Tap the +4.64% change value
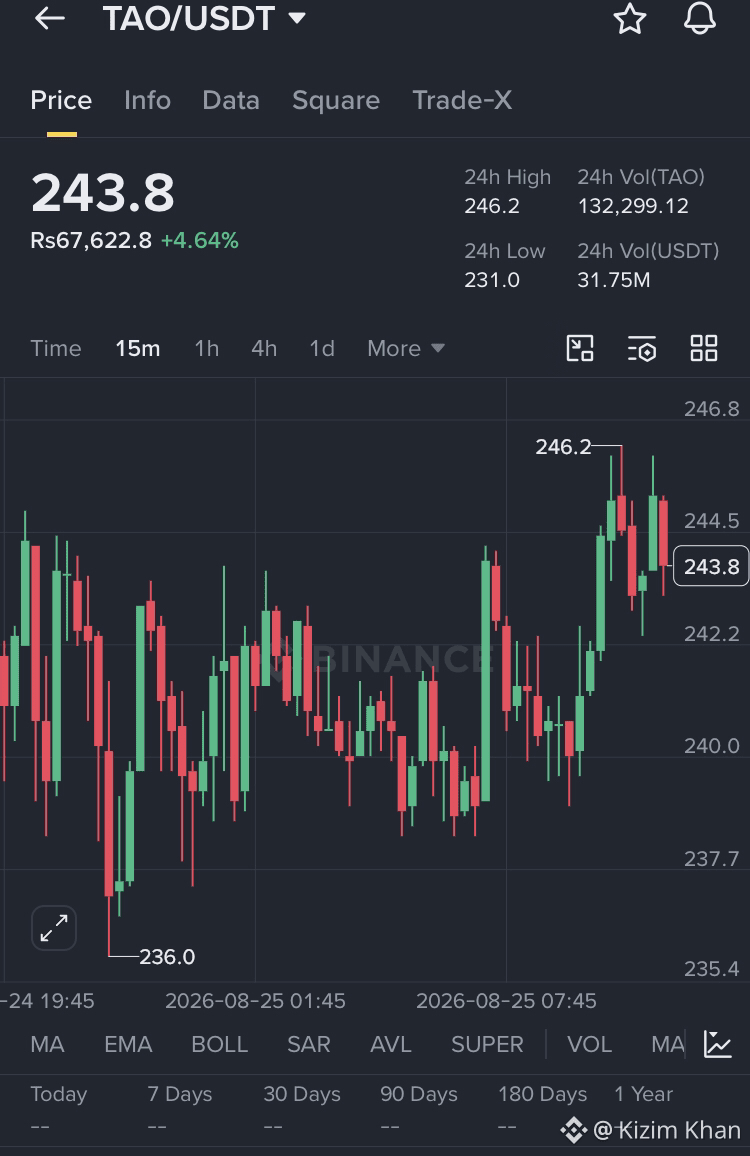Screen dimensions: 750x1156 [x=200, y=240]
